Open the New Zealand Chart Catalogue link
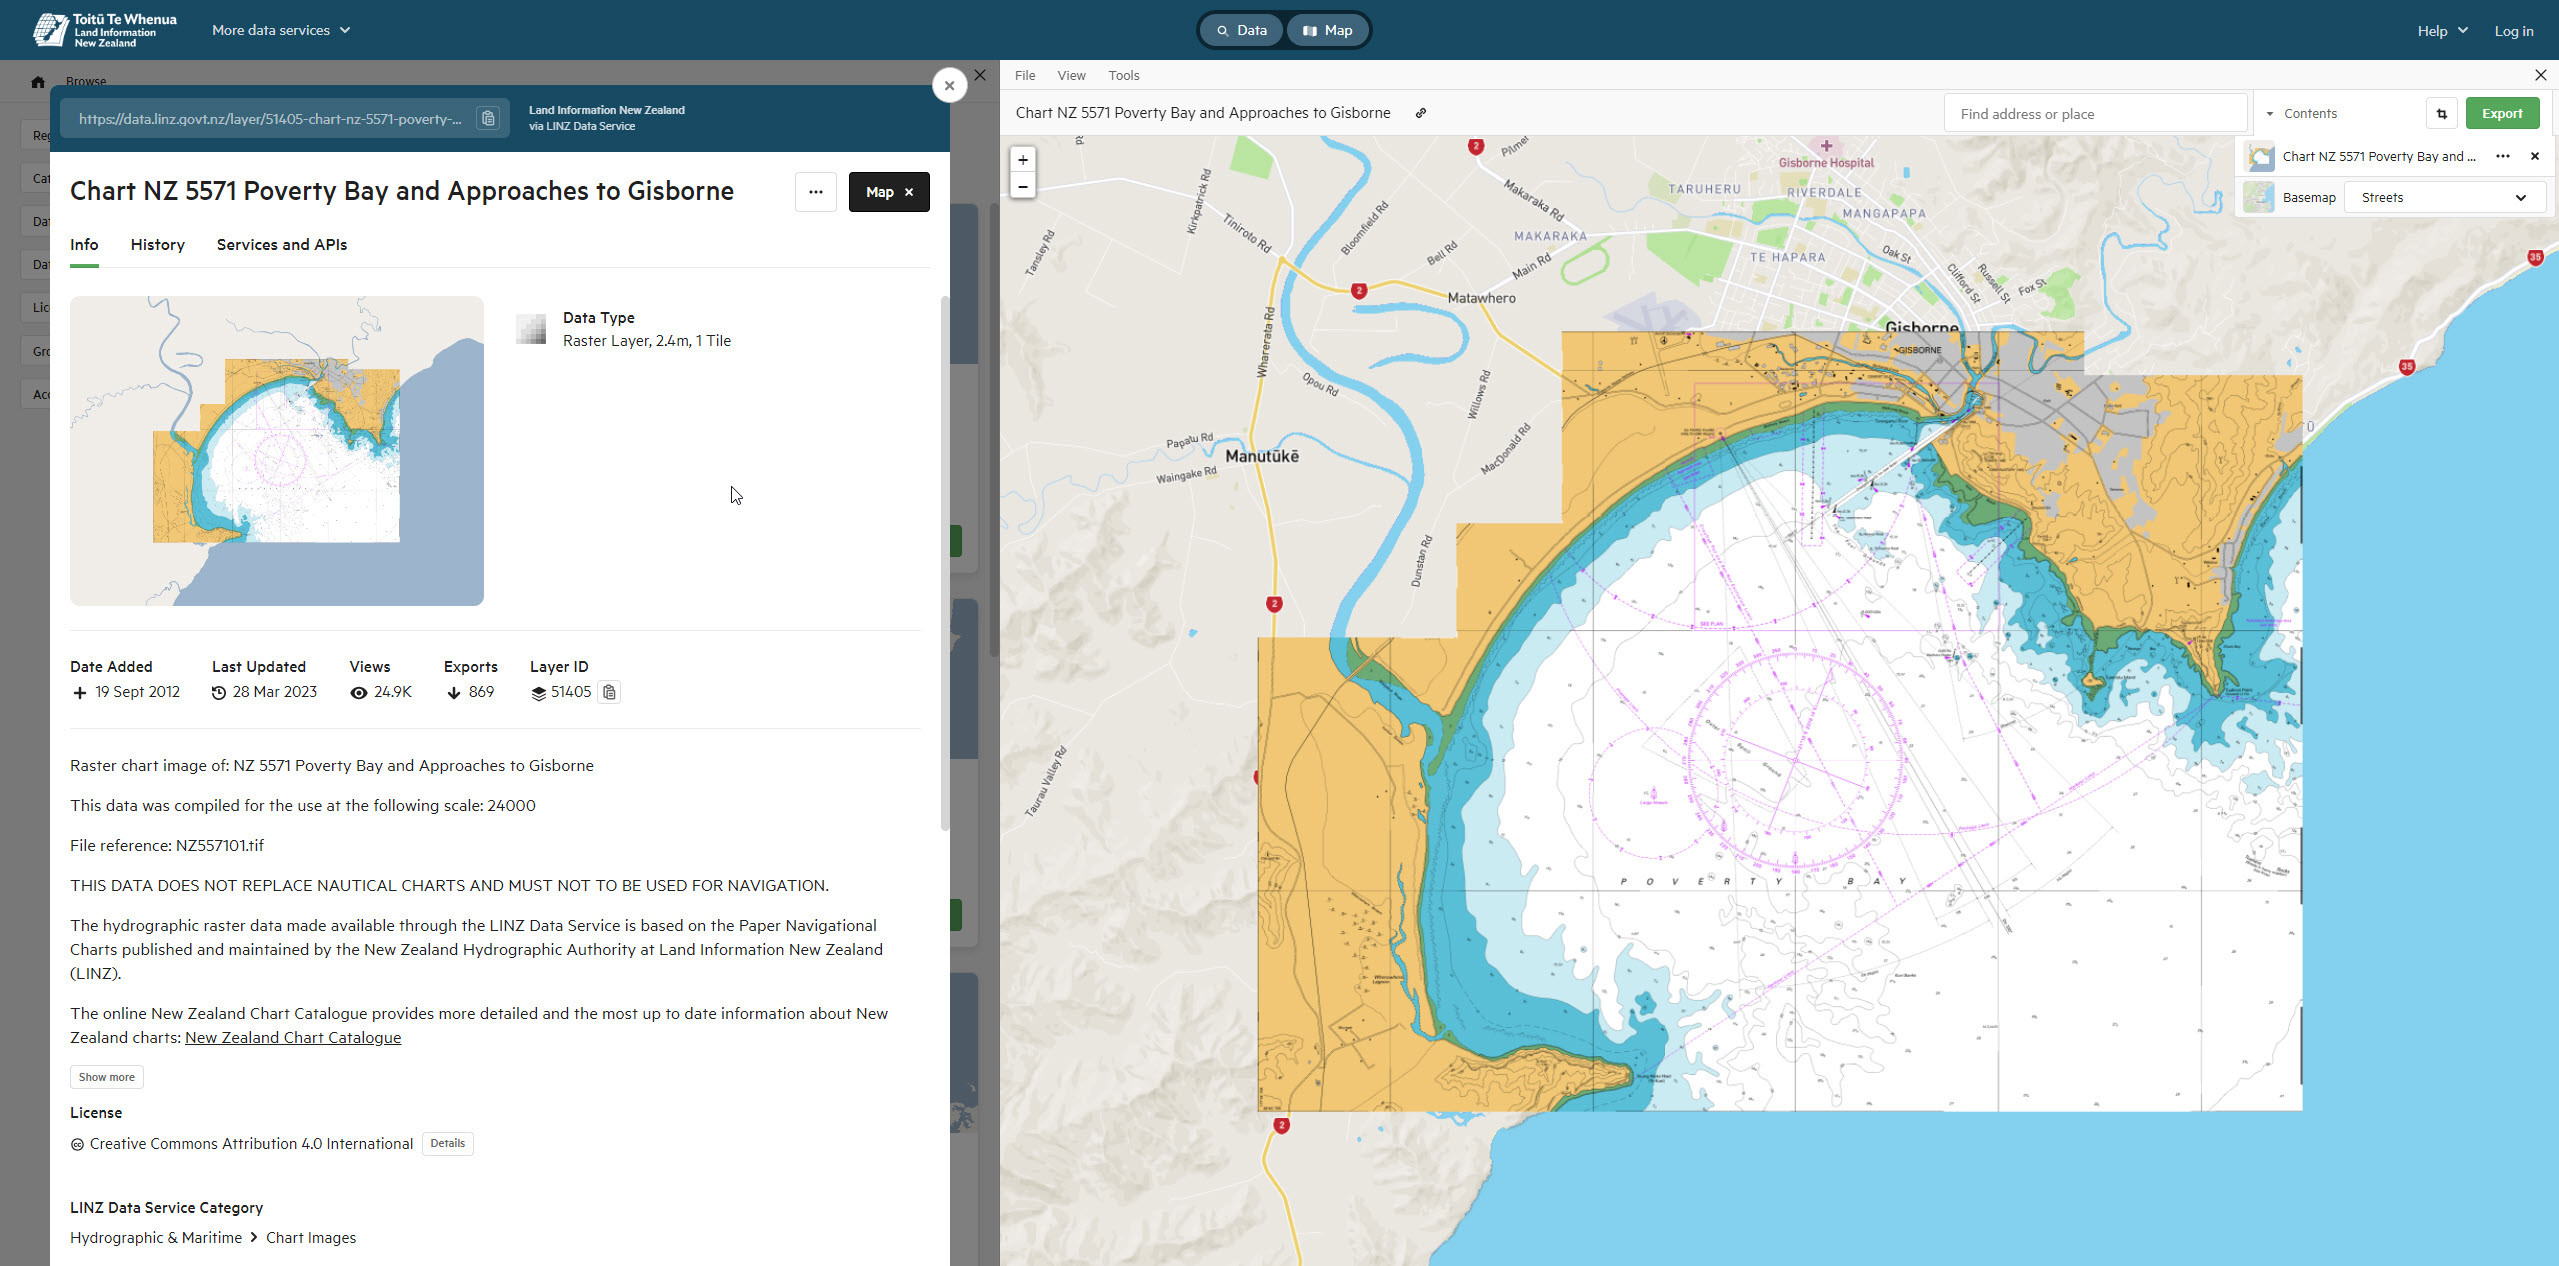The image size is (2559, 1266). pos(293,1037)
